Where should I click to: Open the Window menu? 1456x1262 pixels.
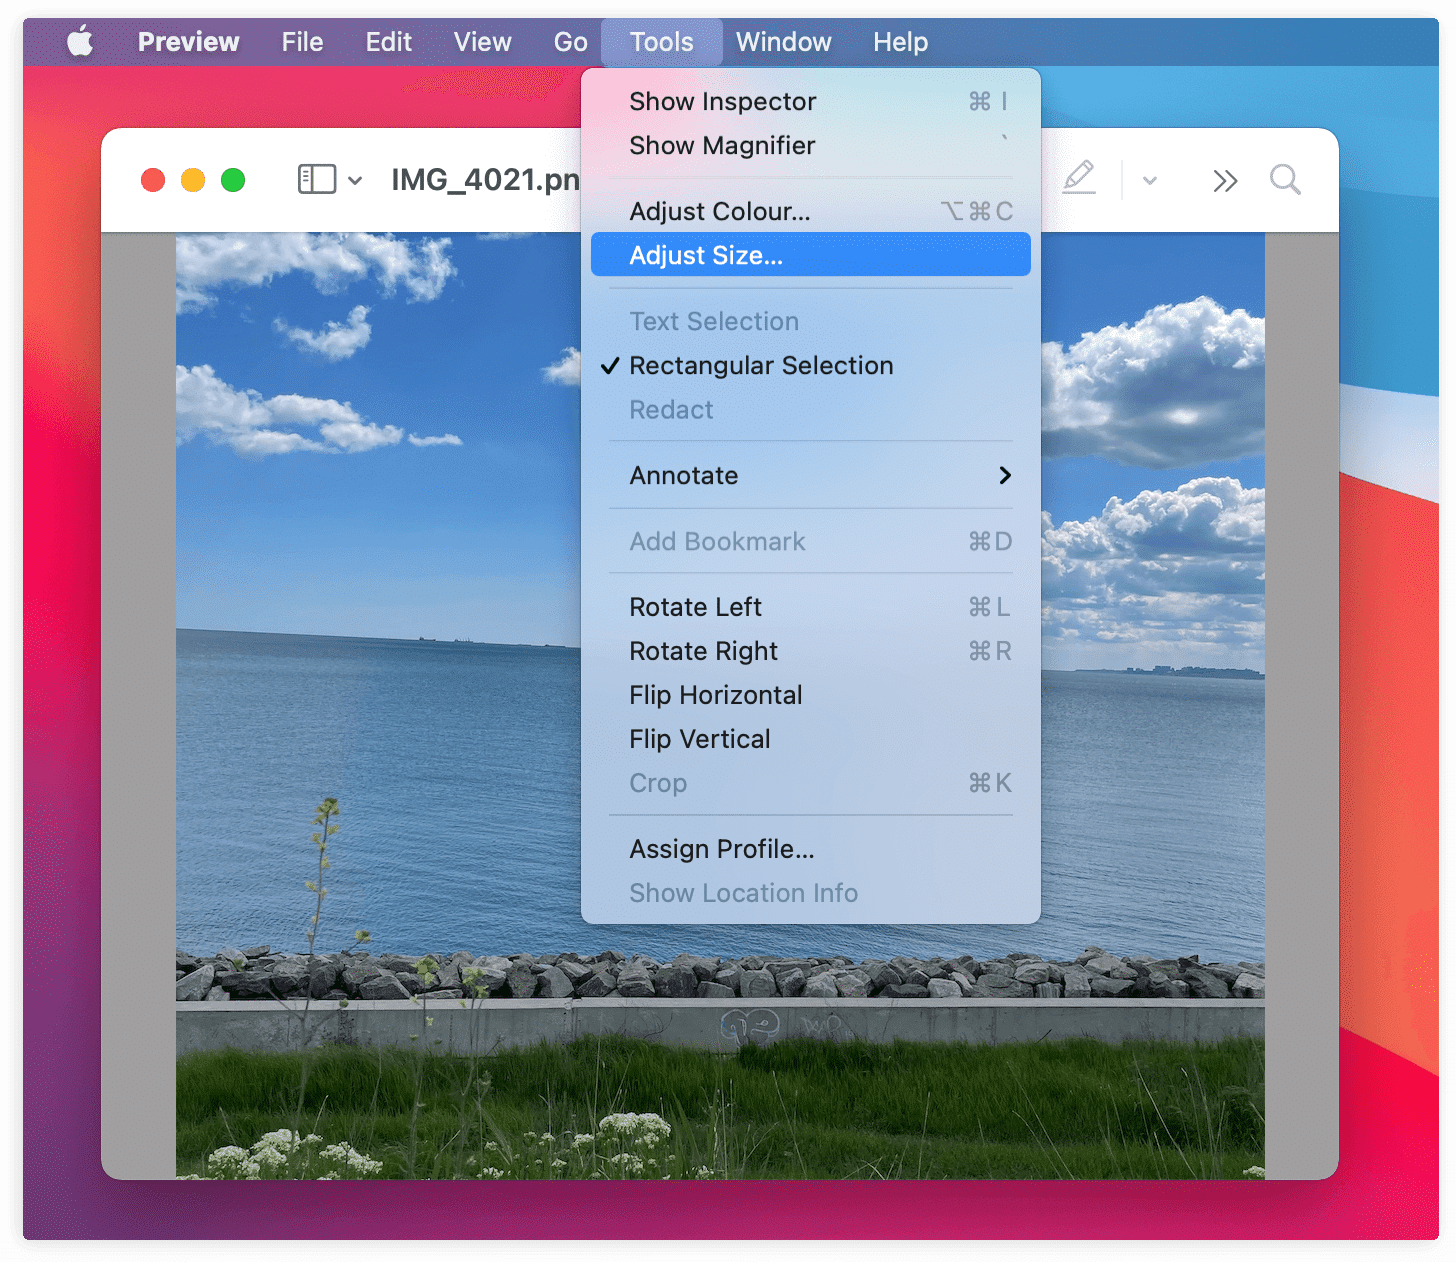click(783, 42)
